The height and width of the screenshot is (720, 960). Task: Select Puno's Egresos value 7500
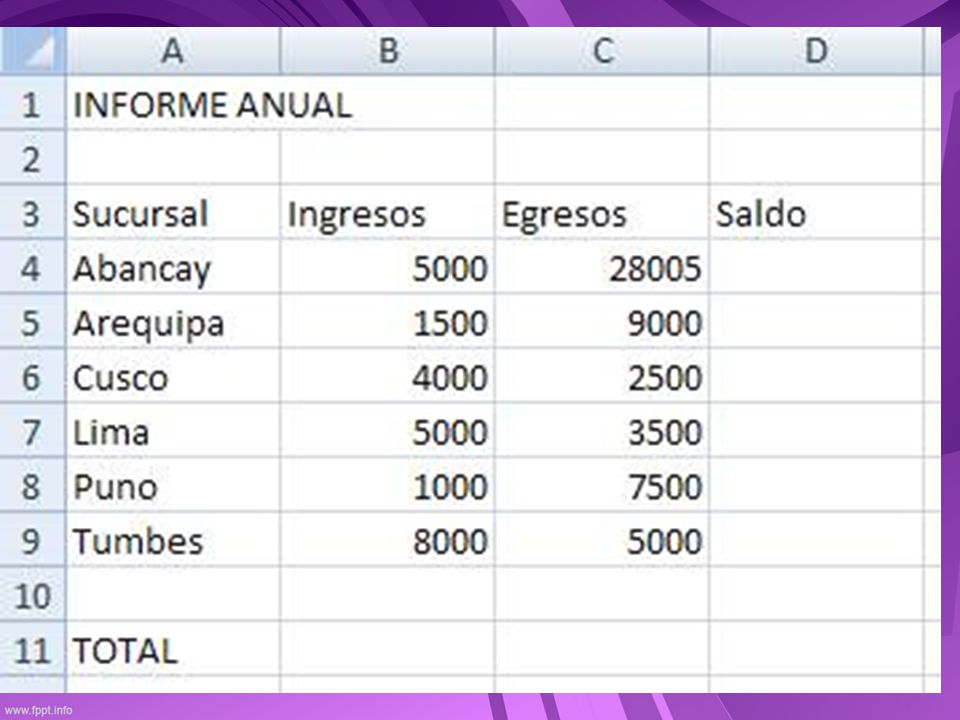point(602,485)
